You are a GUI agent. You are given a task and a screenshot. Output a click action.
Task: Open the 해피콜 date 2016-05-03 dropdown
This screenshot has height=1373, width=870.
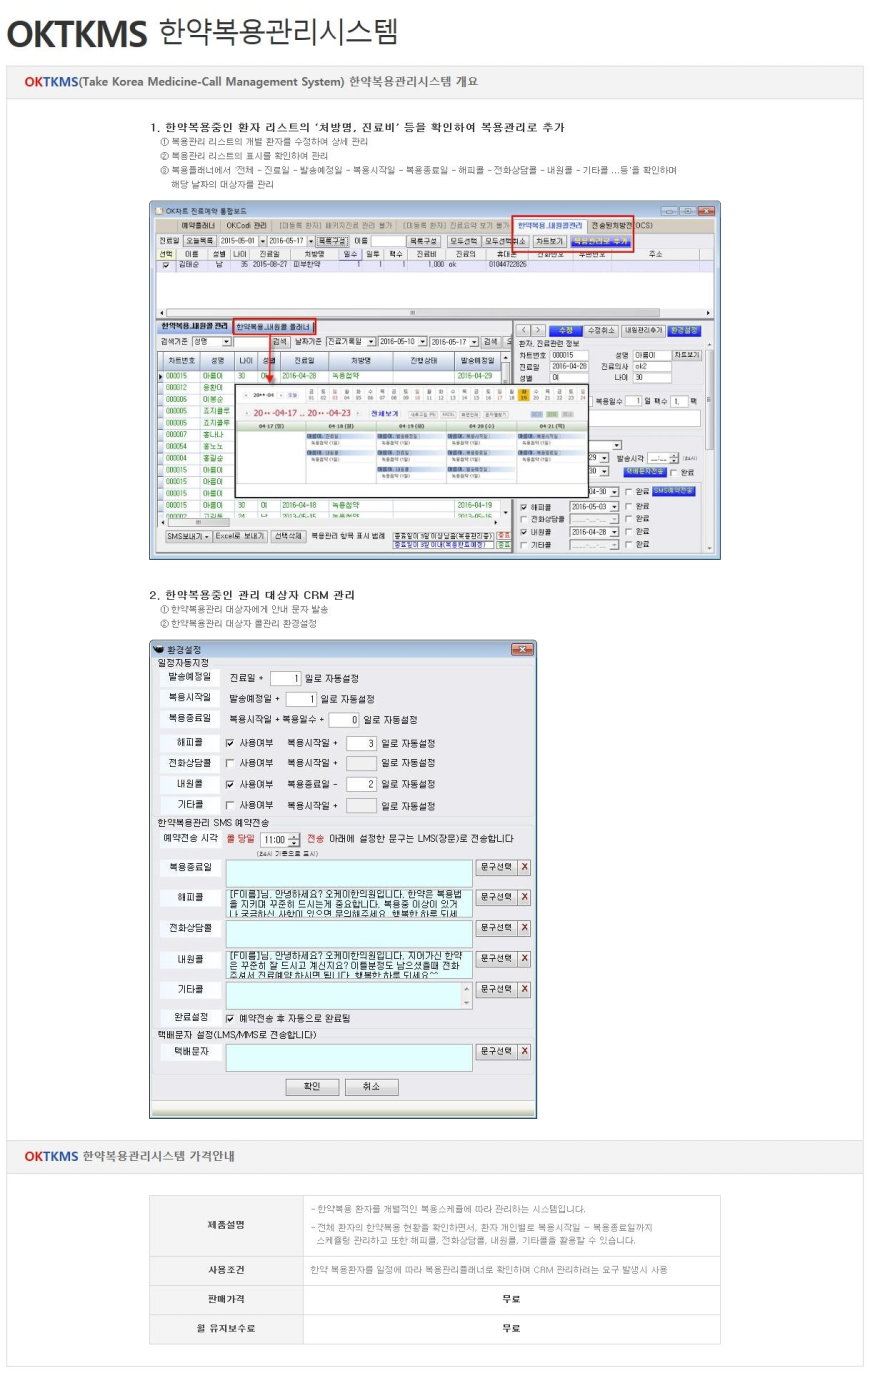click(614, 507)
